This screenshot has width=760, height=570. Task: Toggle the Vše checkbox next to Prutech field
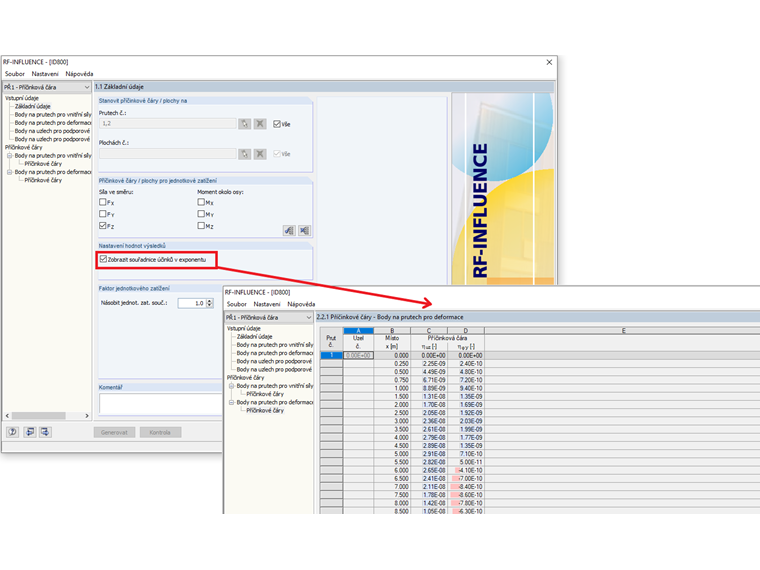277,124
